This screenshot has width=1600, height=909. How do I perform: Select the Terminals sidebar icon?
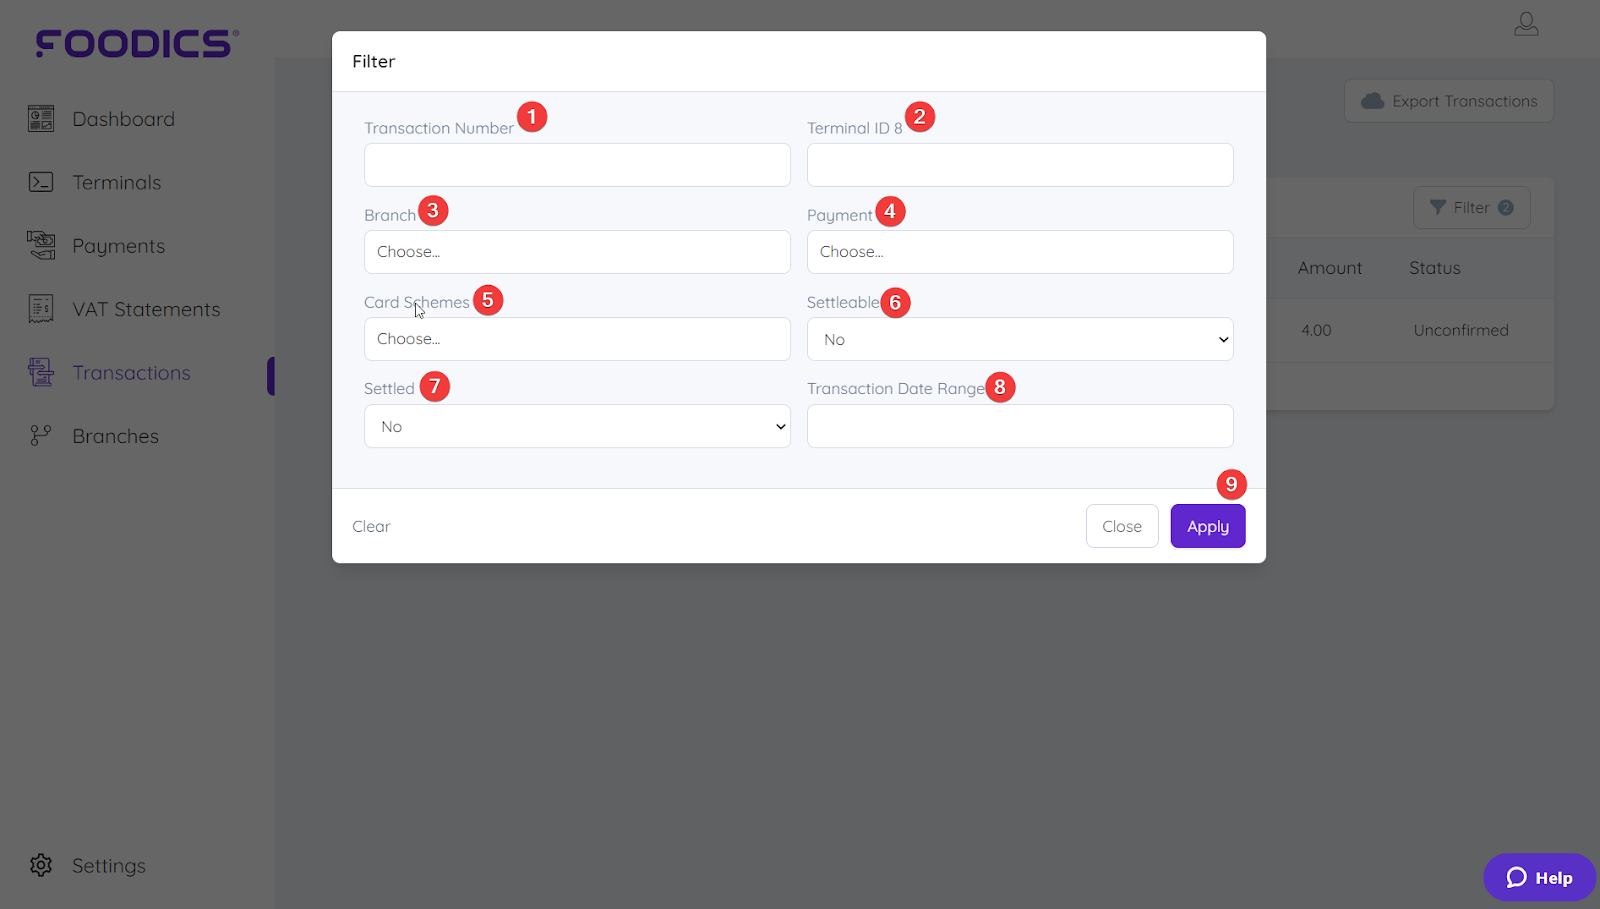[40, 182]
